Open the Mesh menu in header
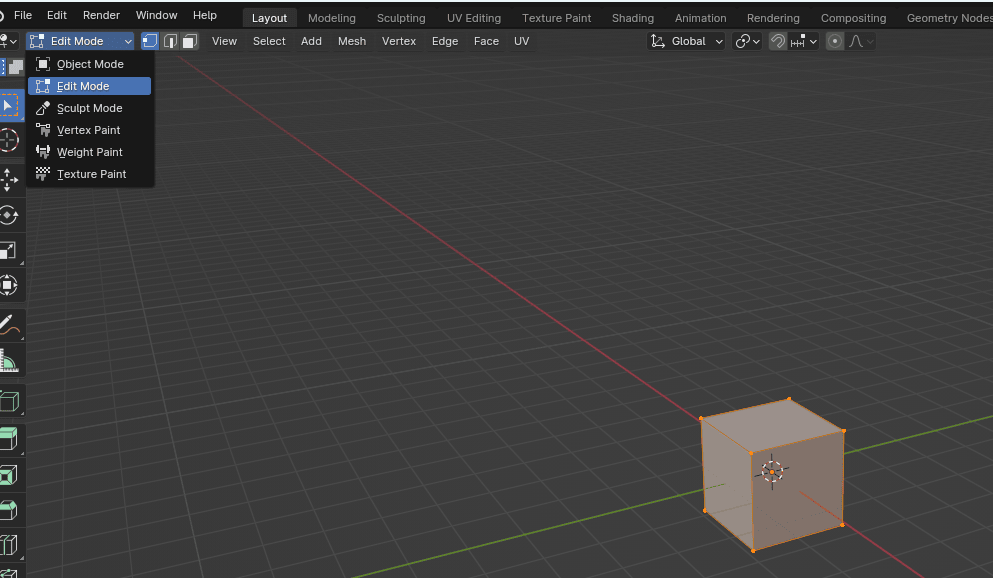The image size is (993, 578). tap(351, 41)
